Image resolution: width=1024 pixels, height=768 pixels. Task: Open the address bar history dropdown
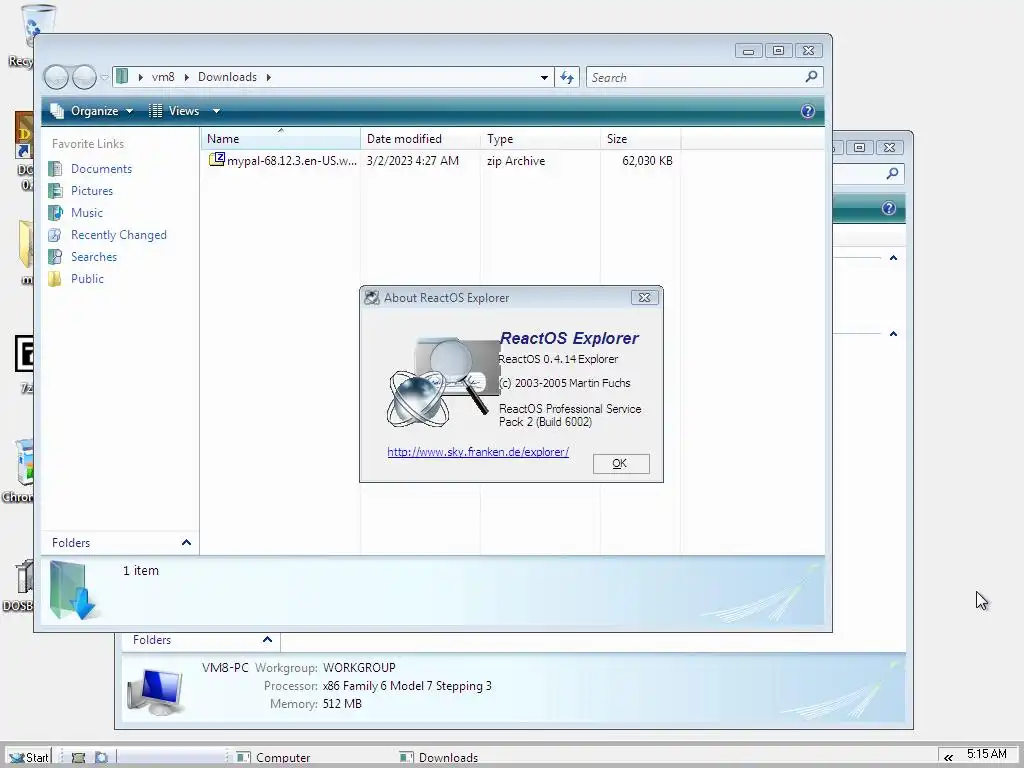544,78
